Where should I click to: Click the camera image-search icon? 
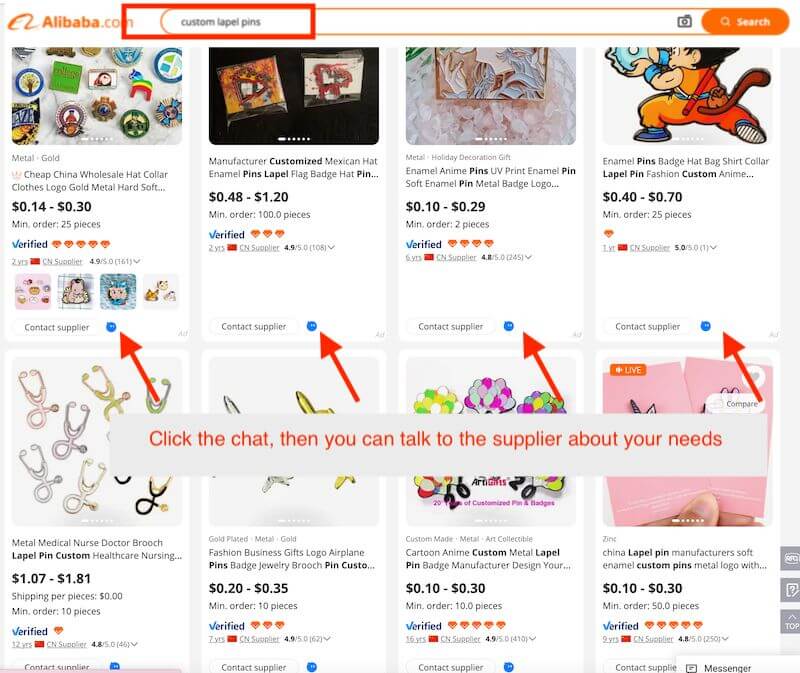point(684,21)
